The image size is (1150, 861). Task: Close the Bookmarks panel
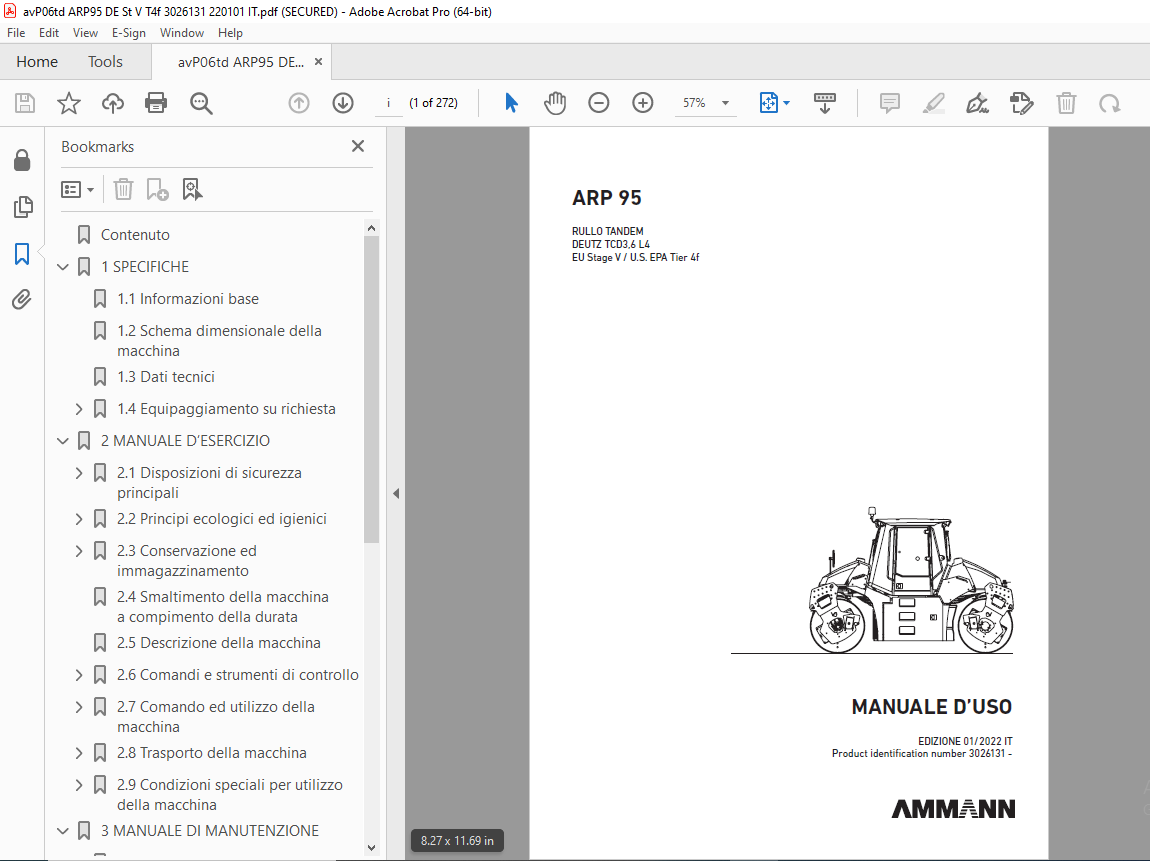(x=358, y=146)
